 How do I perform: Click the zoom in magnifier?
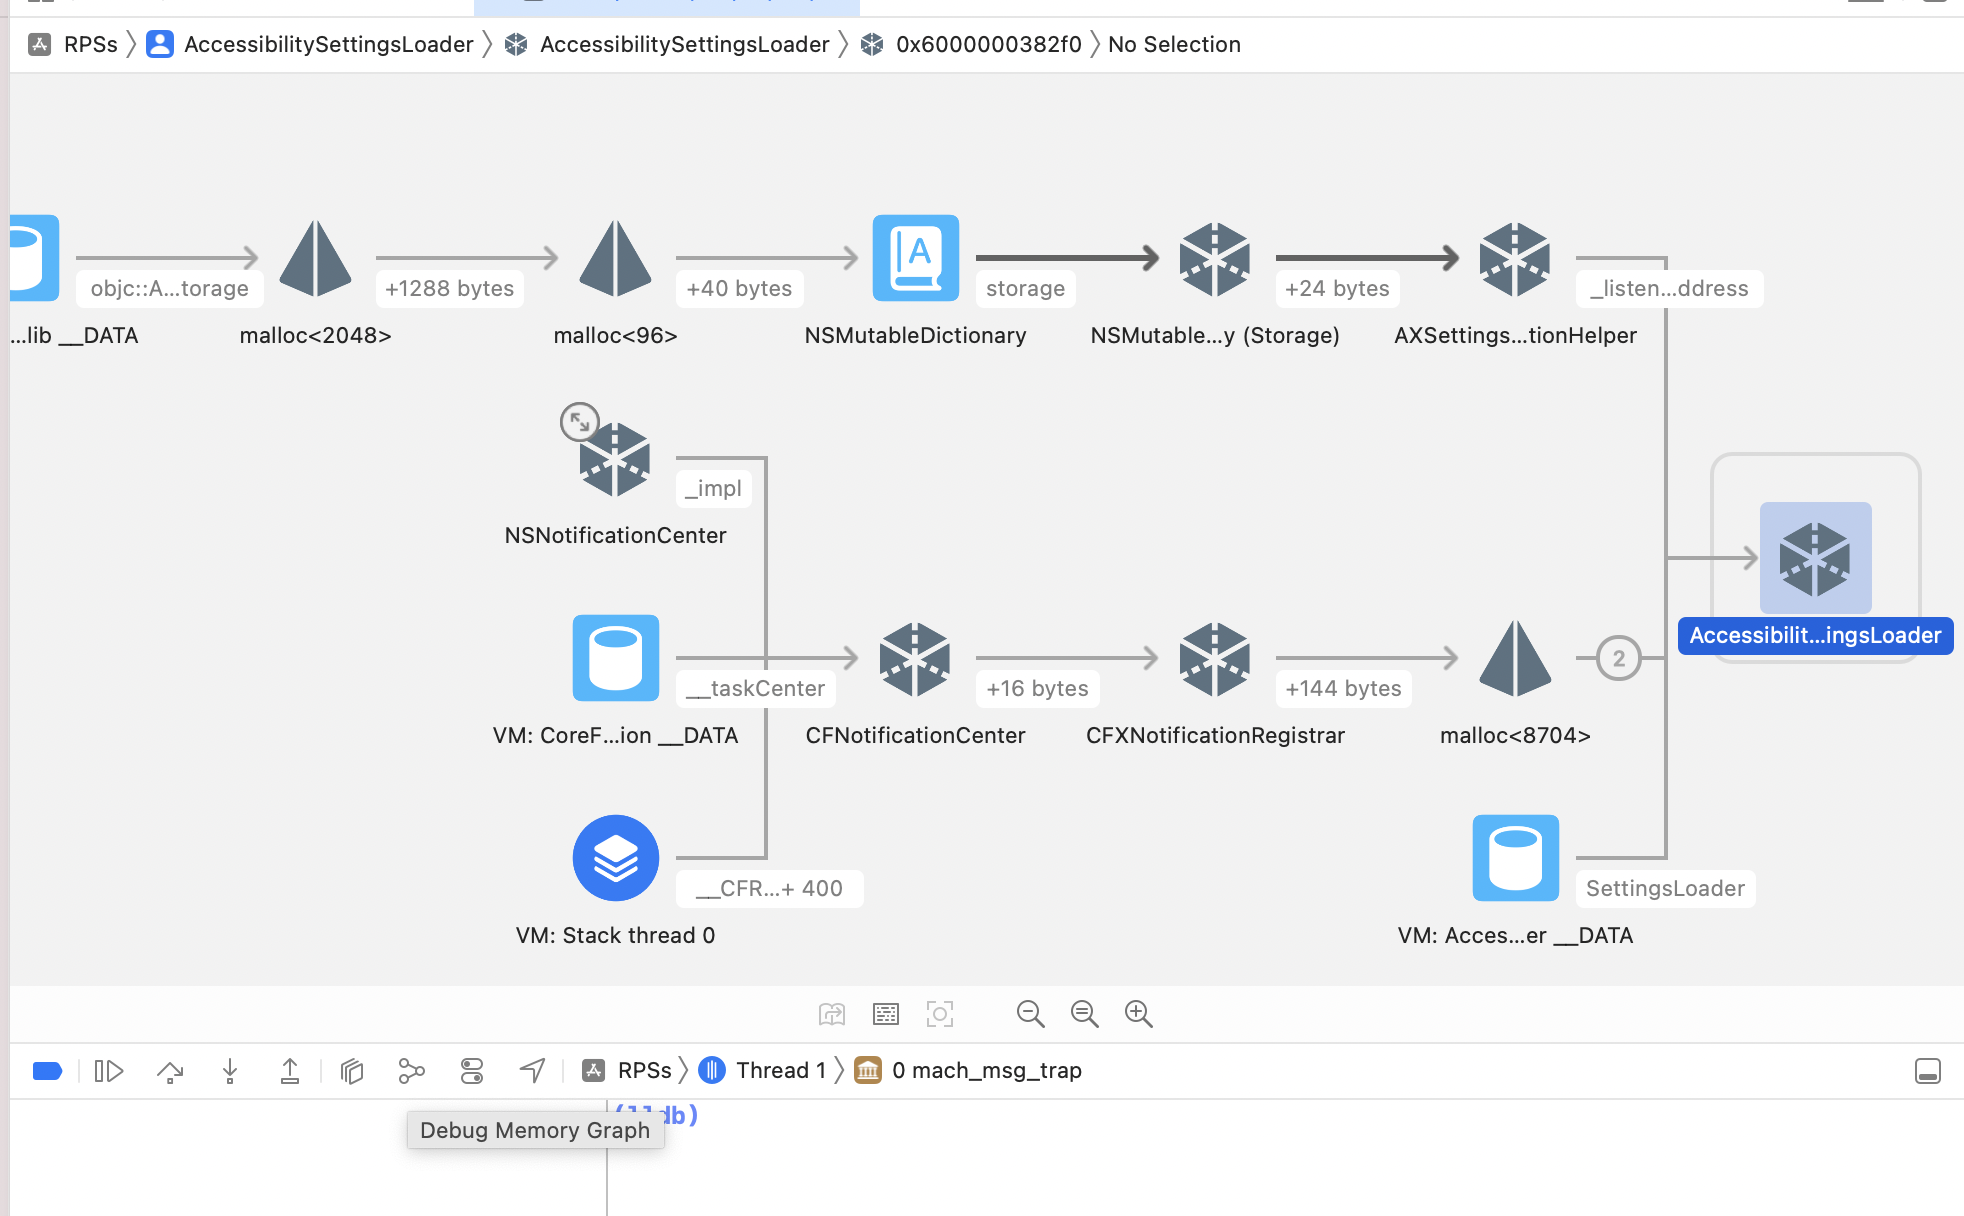tap(1138, 1014)
